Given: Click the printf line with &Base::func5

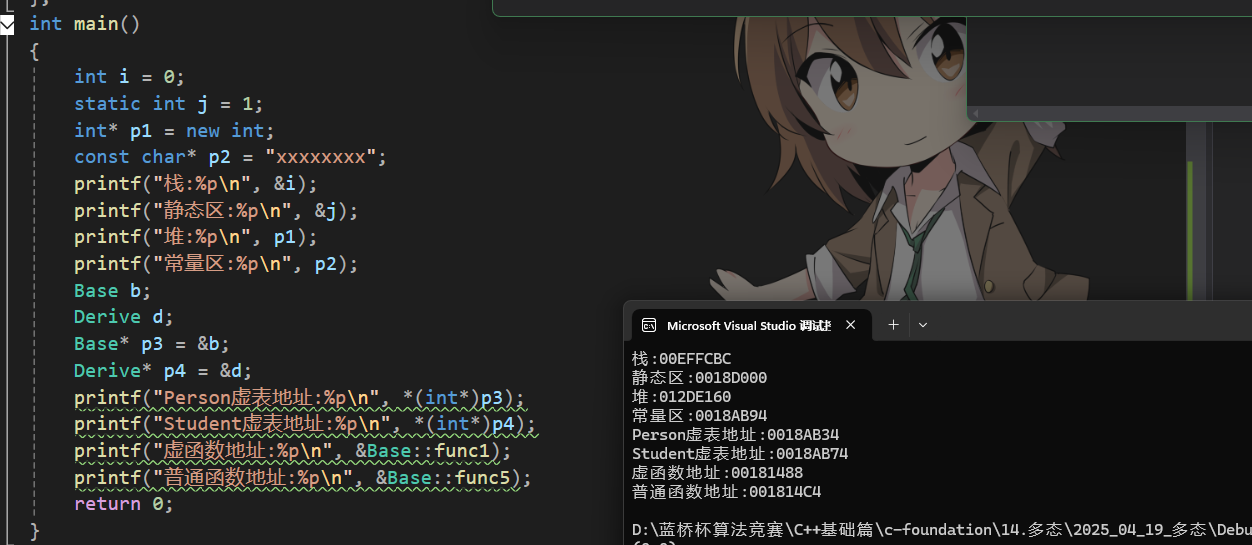Looking at the screenshot, I should click(x=303, y=477).
